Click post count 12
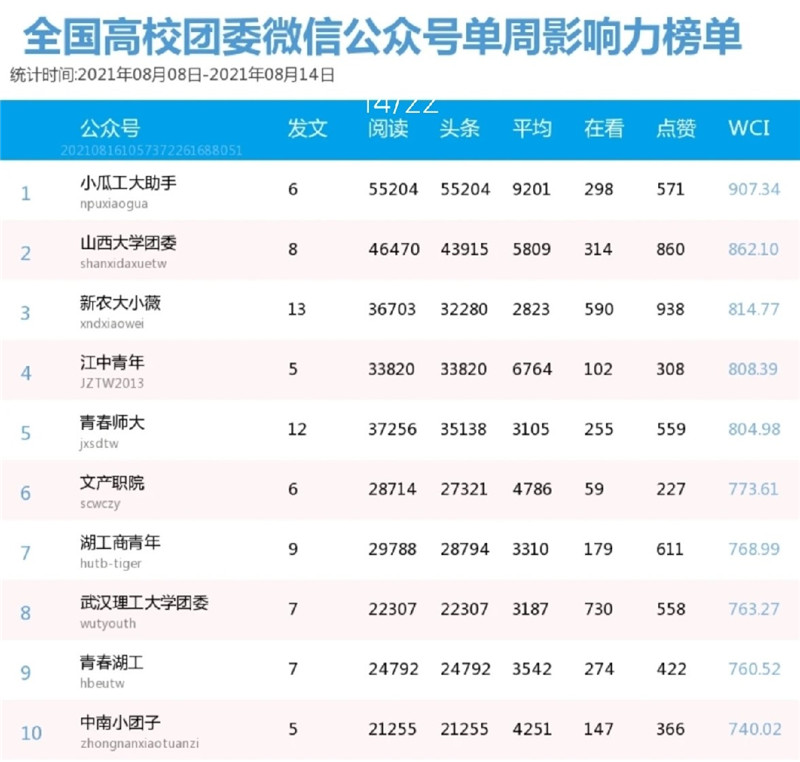Screen dimensions: 800x762 tap(297, 429)
